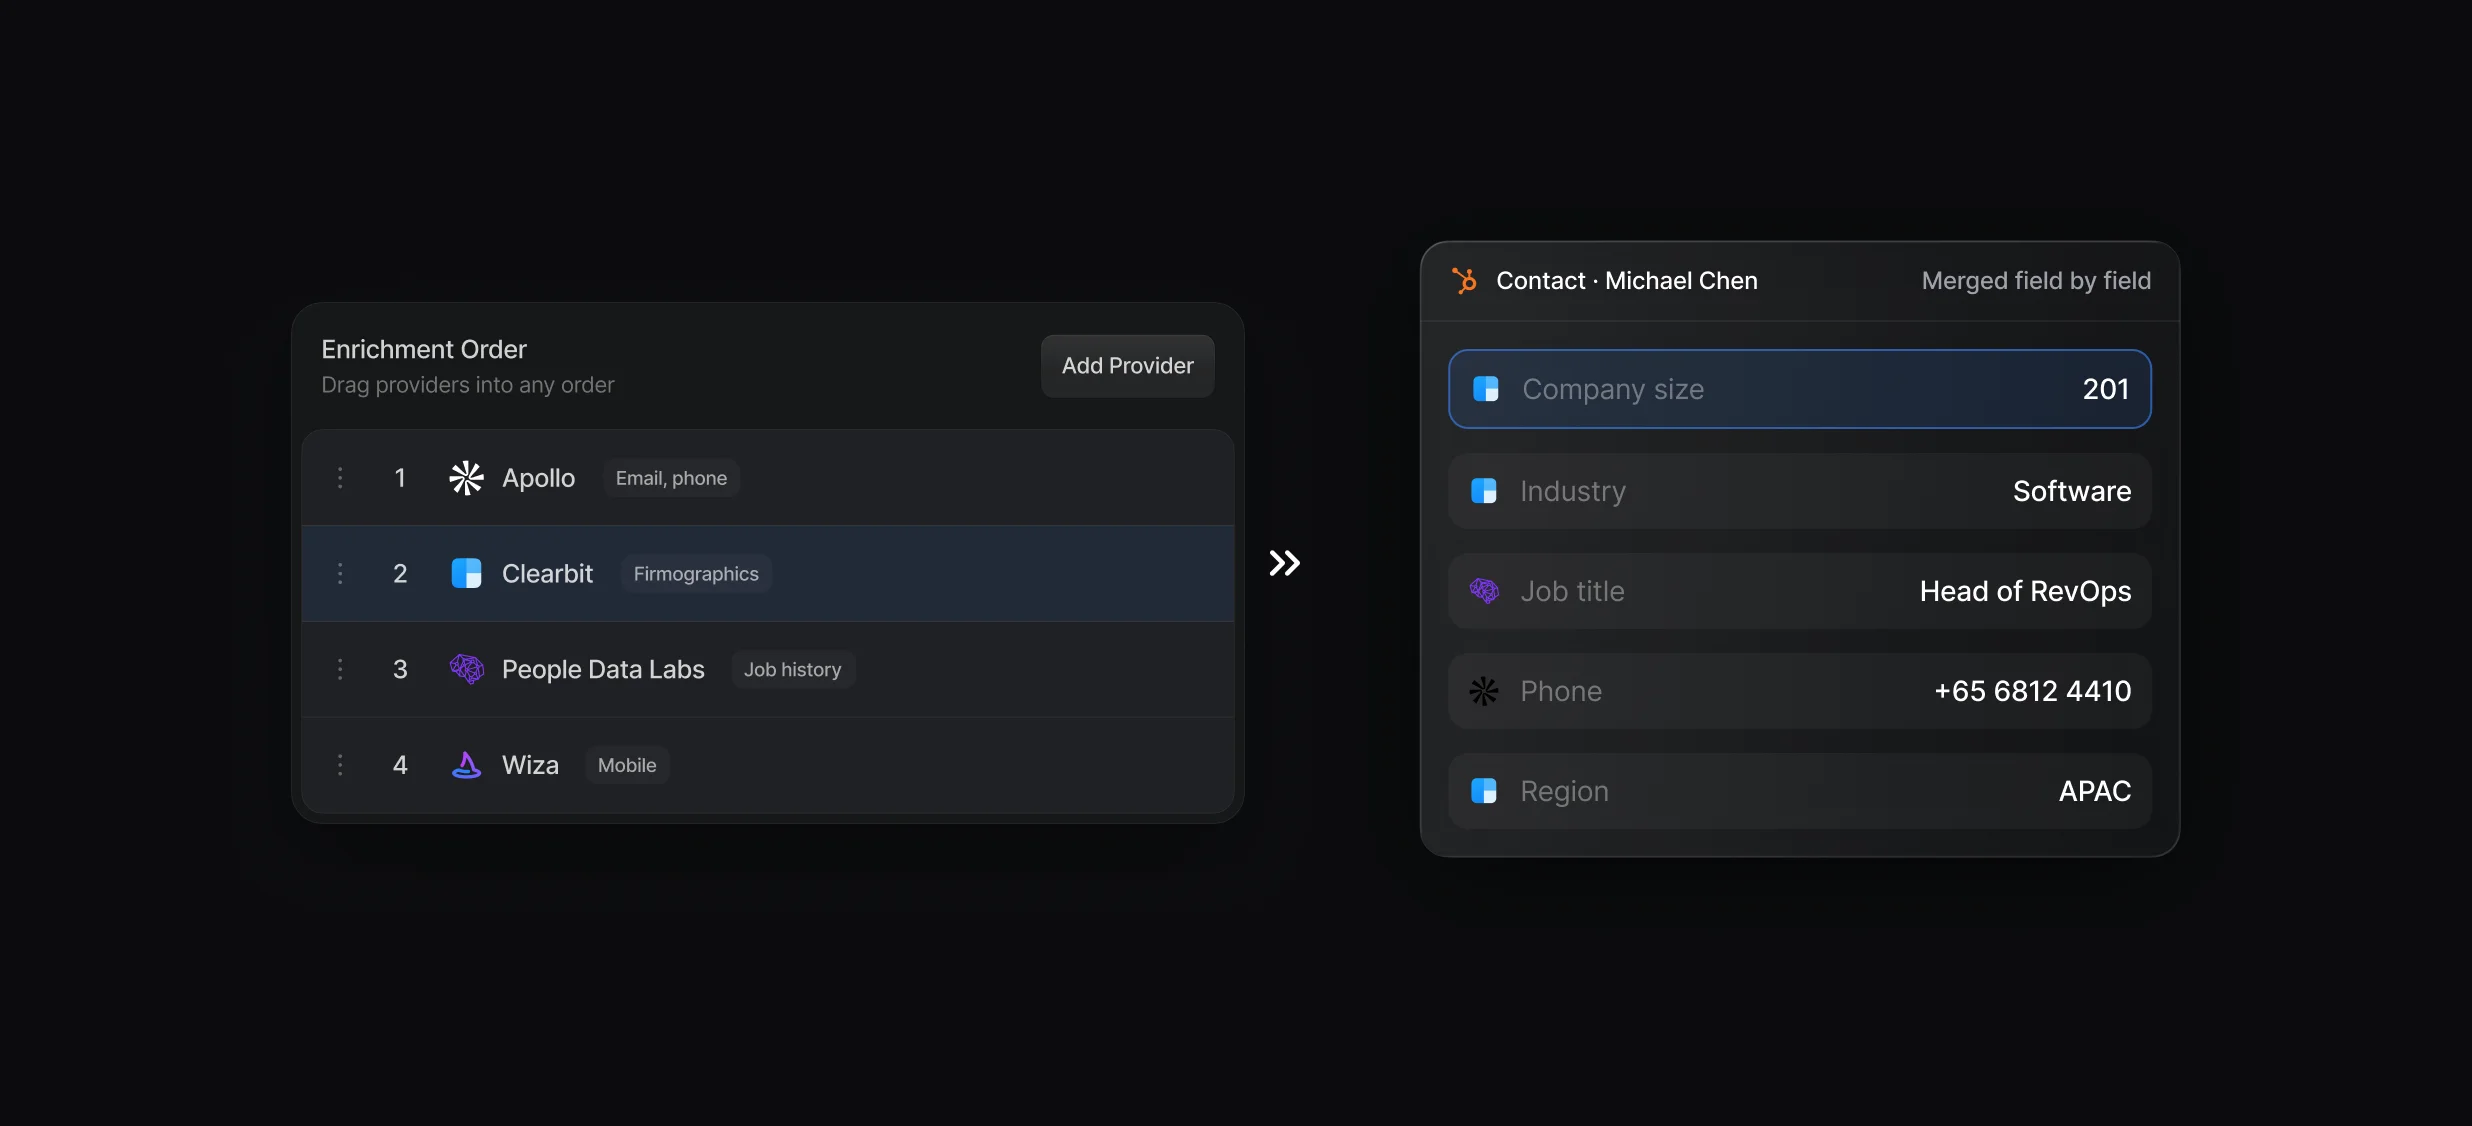Click the Contact · Michael Chen title
The image size is (2472, 1126).
[1627, 281]
